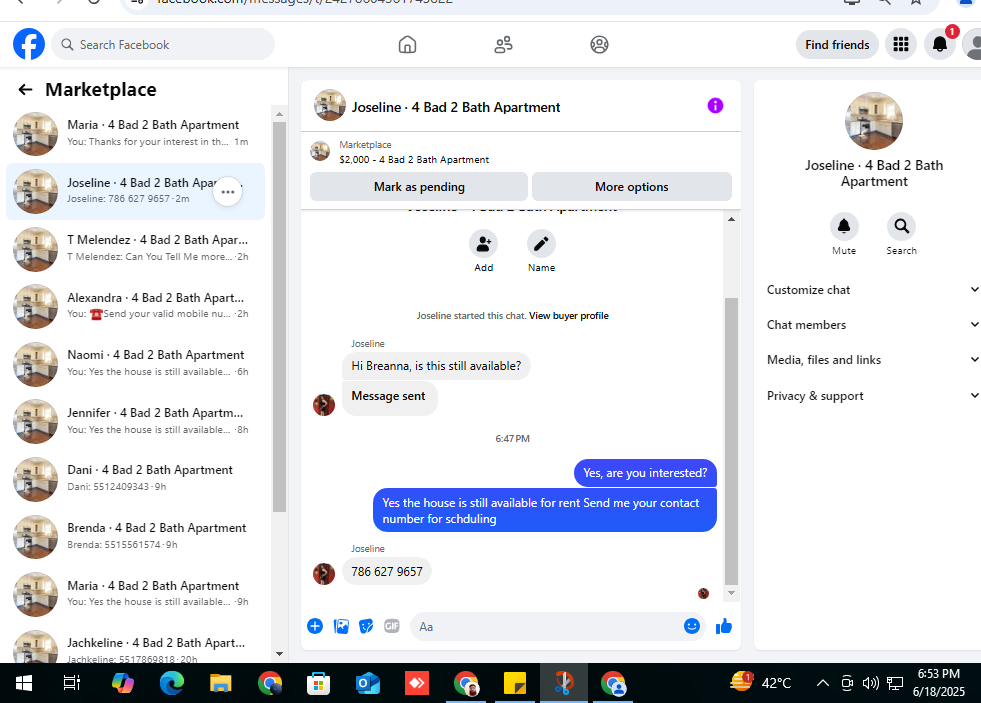Add people using the Add icon
The width and height of the screenshot is (981, 703).
(x=484, y=243)
